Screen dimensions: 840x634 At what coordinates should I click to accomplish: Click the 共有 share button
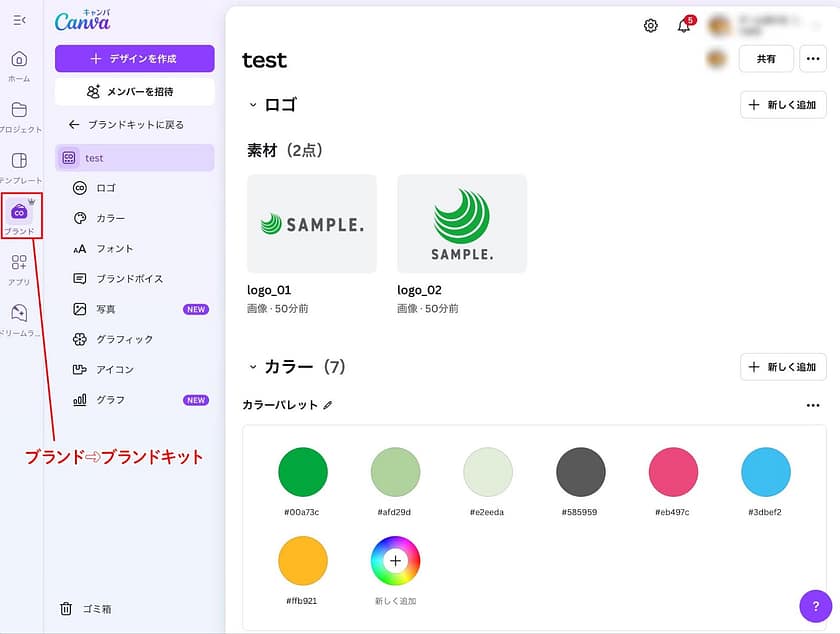coord(766,59)
